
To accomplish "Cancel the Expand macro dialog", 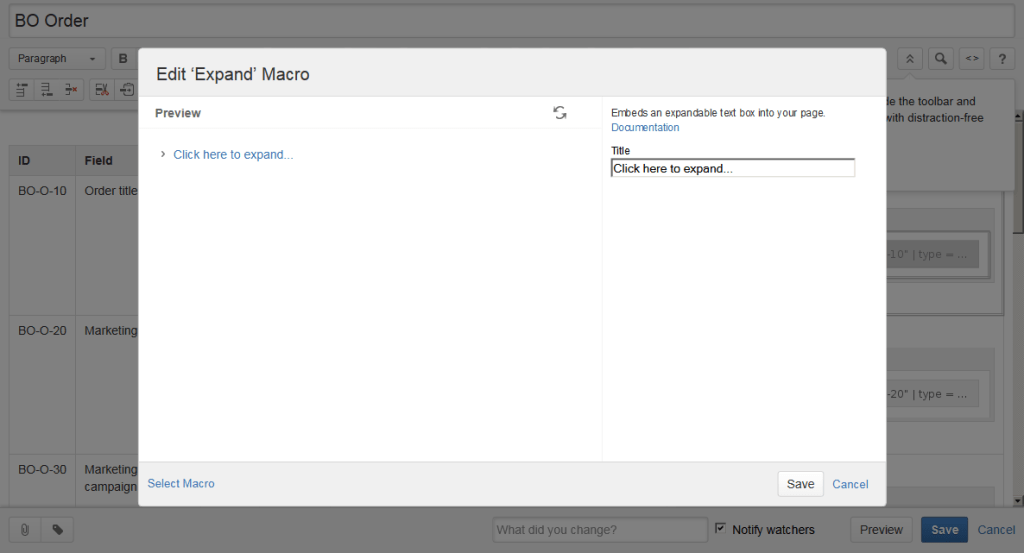I will (850, 484).
